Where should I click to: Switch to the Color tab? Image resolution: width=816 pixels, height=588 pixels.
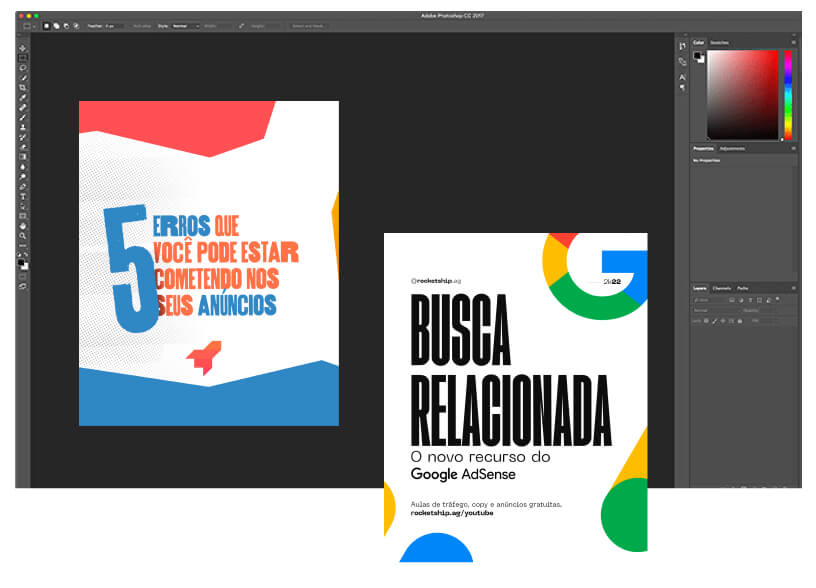pyautogui.click(x=698, y=42)
